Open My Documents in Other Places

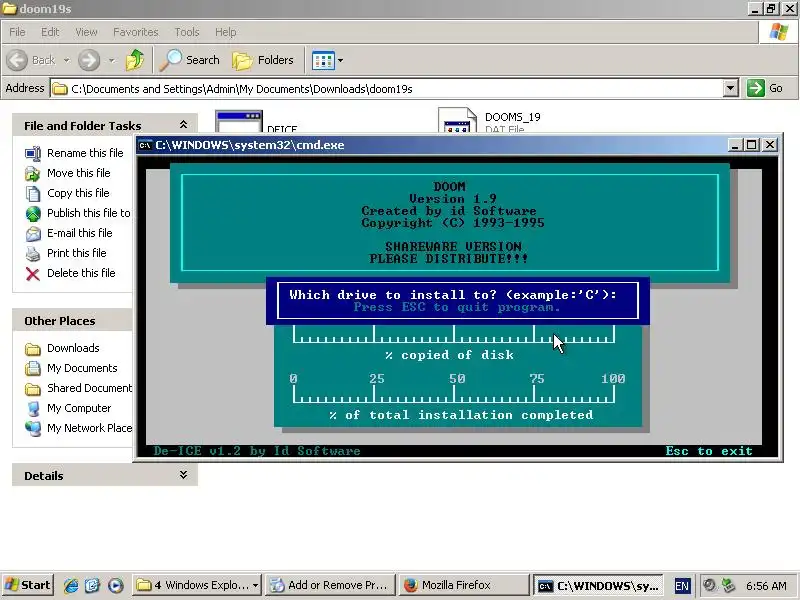click(82, 368)
